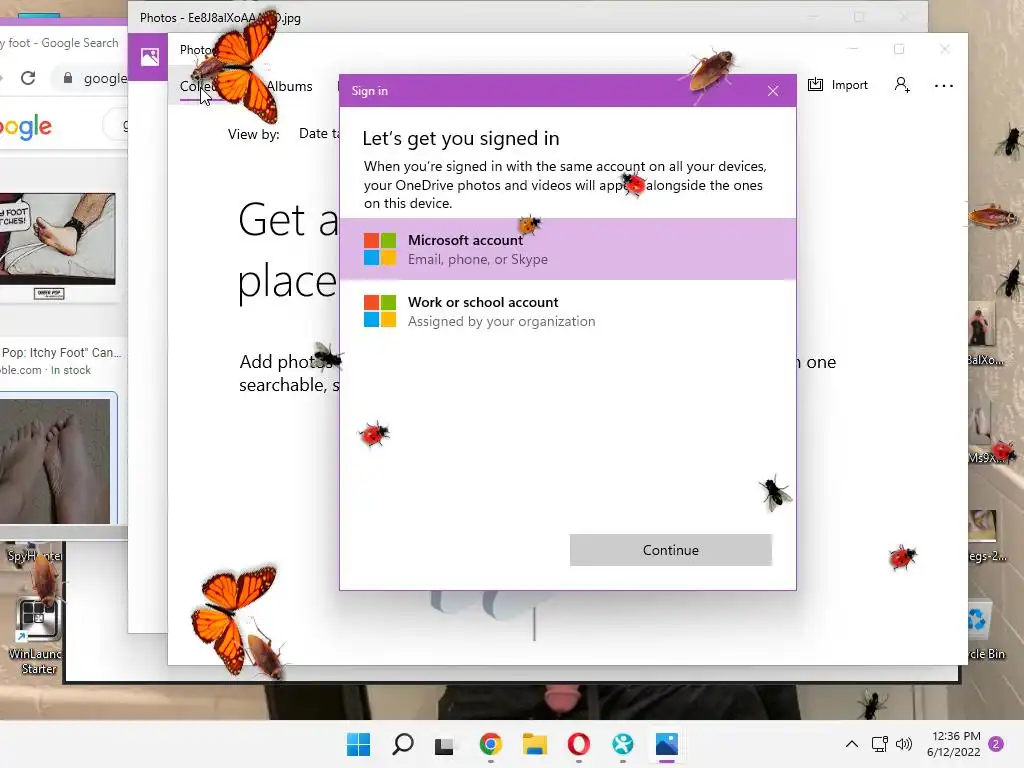This screenshot has width=1024, height=768.
Task: Choose Work or school account option
Action: point(568,312)
